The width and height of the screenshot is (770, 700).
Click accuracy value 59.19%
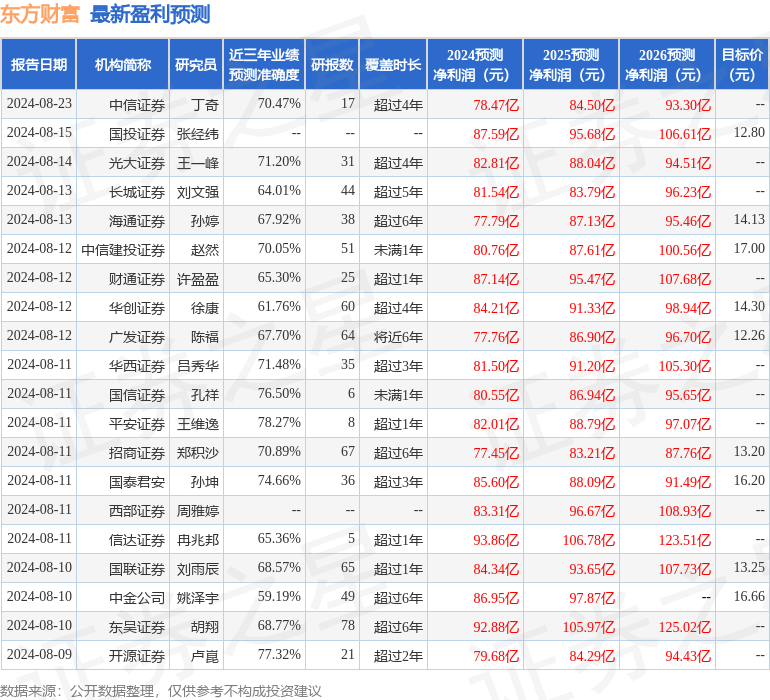(279, 596)
